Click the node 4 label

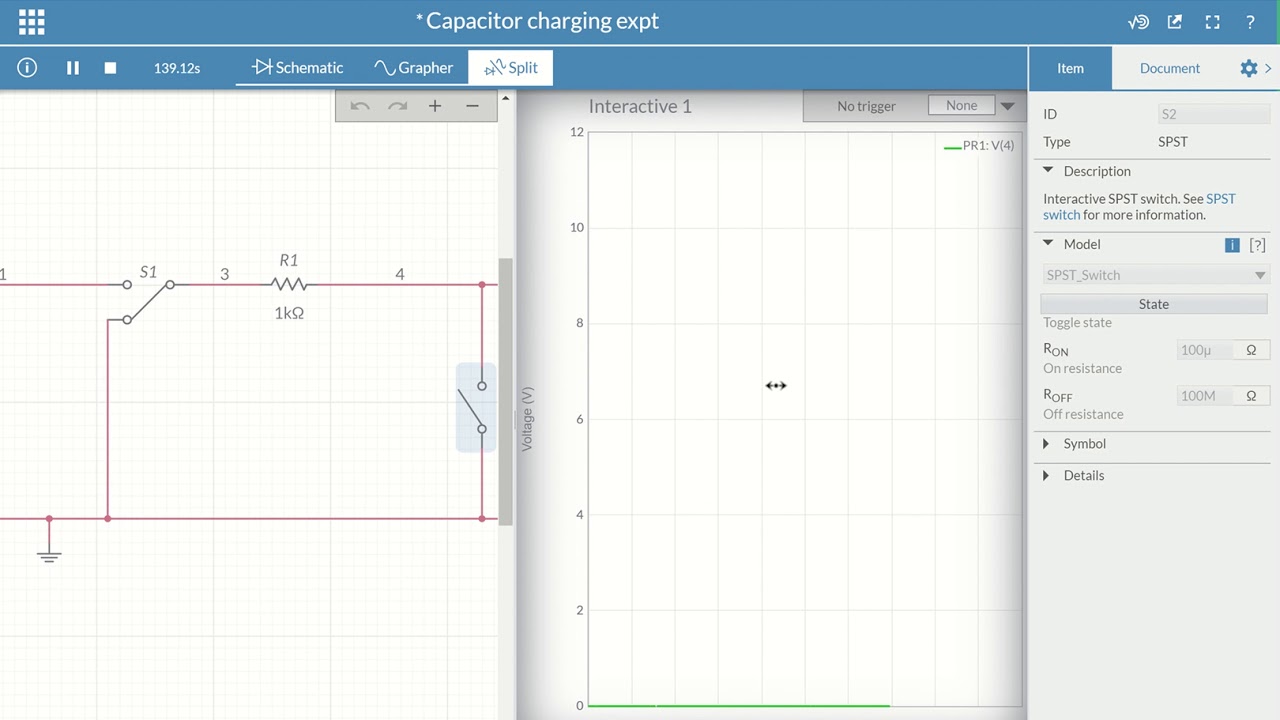(400, 274)
